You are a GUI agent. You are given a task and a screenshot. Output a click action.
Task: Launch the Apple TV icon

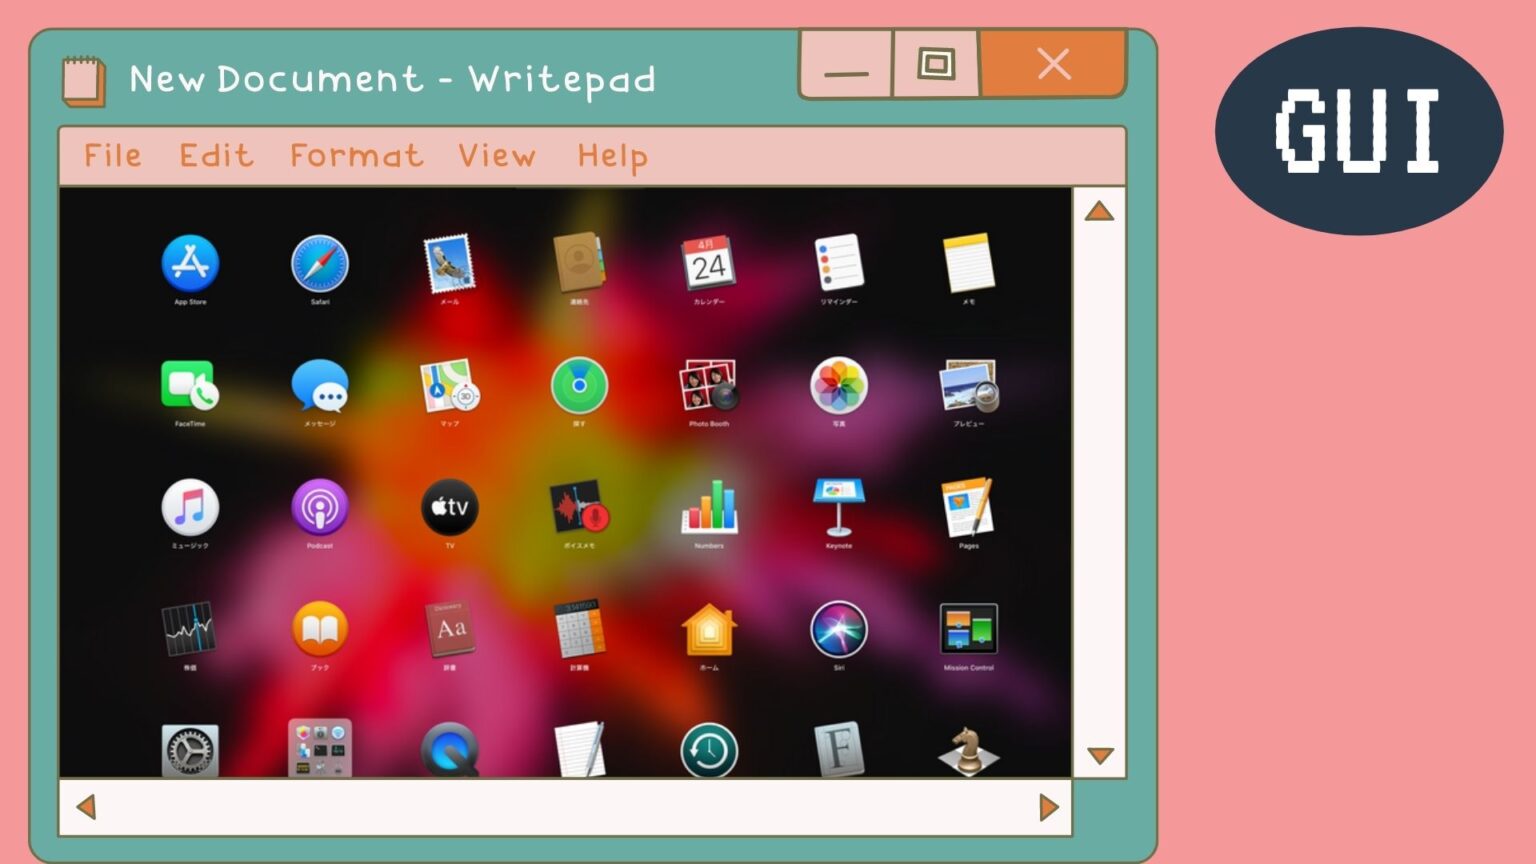450,507
